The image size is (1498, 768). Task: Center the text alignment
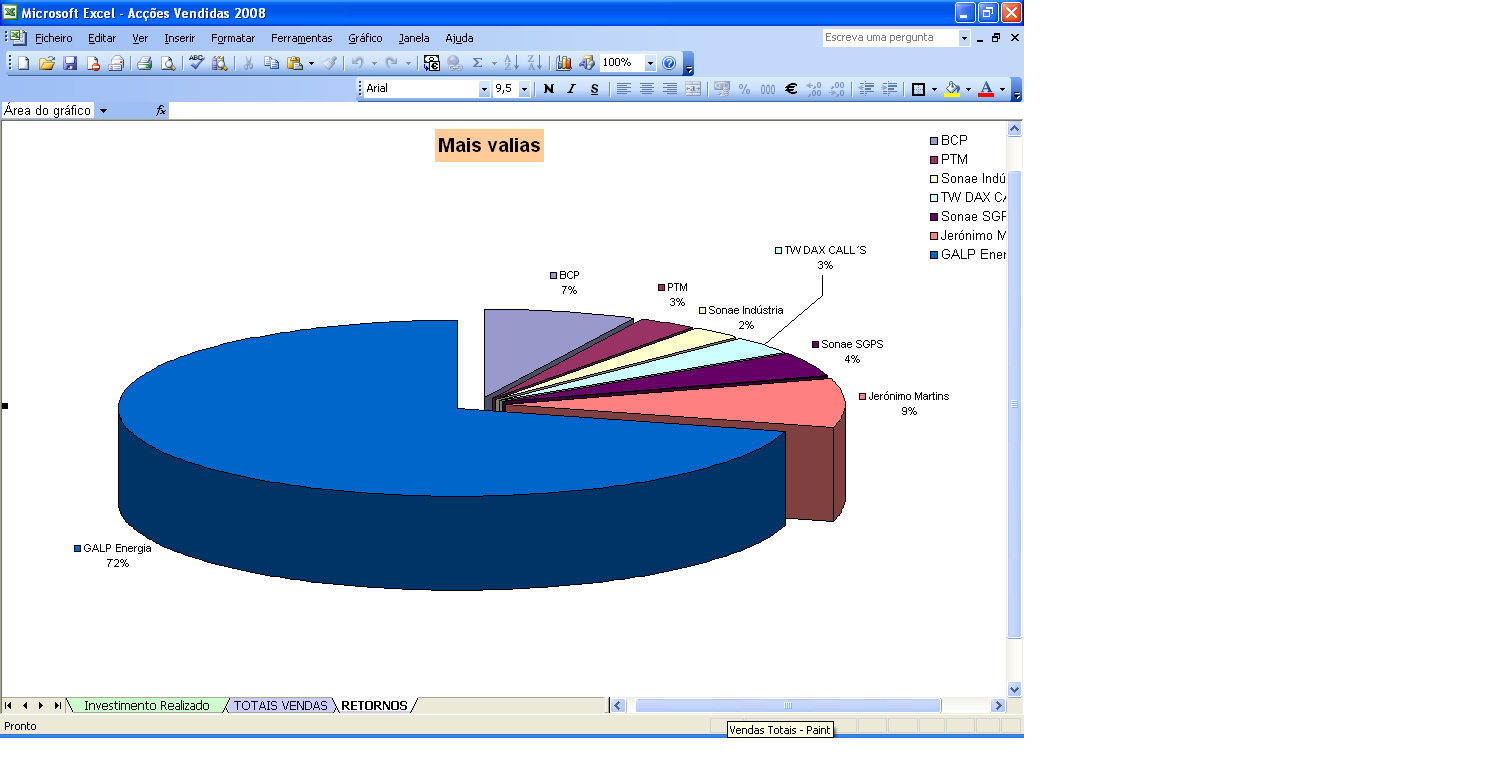646,89
